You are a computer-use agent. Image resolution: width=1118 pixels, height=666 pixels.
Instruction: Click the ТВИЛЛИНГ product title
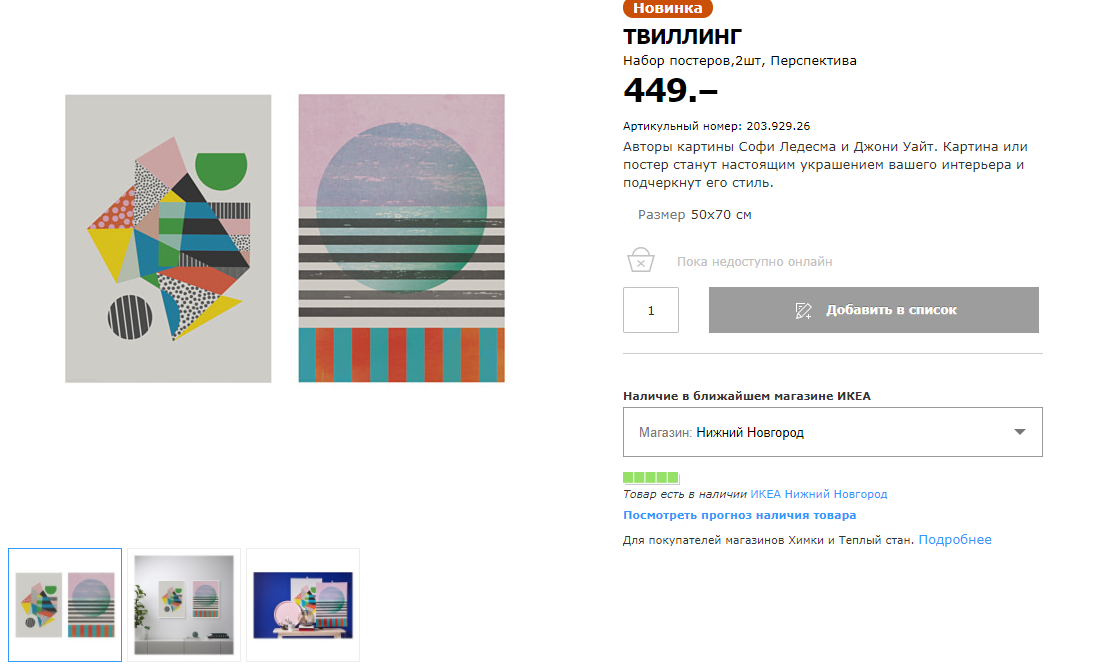coord(682,36)
